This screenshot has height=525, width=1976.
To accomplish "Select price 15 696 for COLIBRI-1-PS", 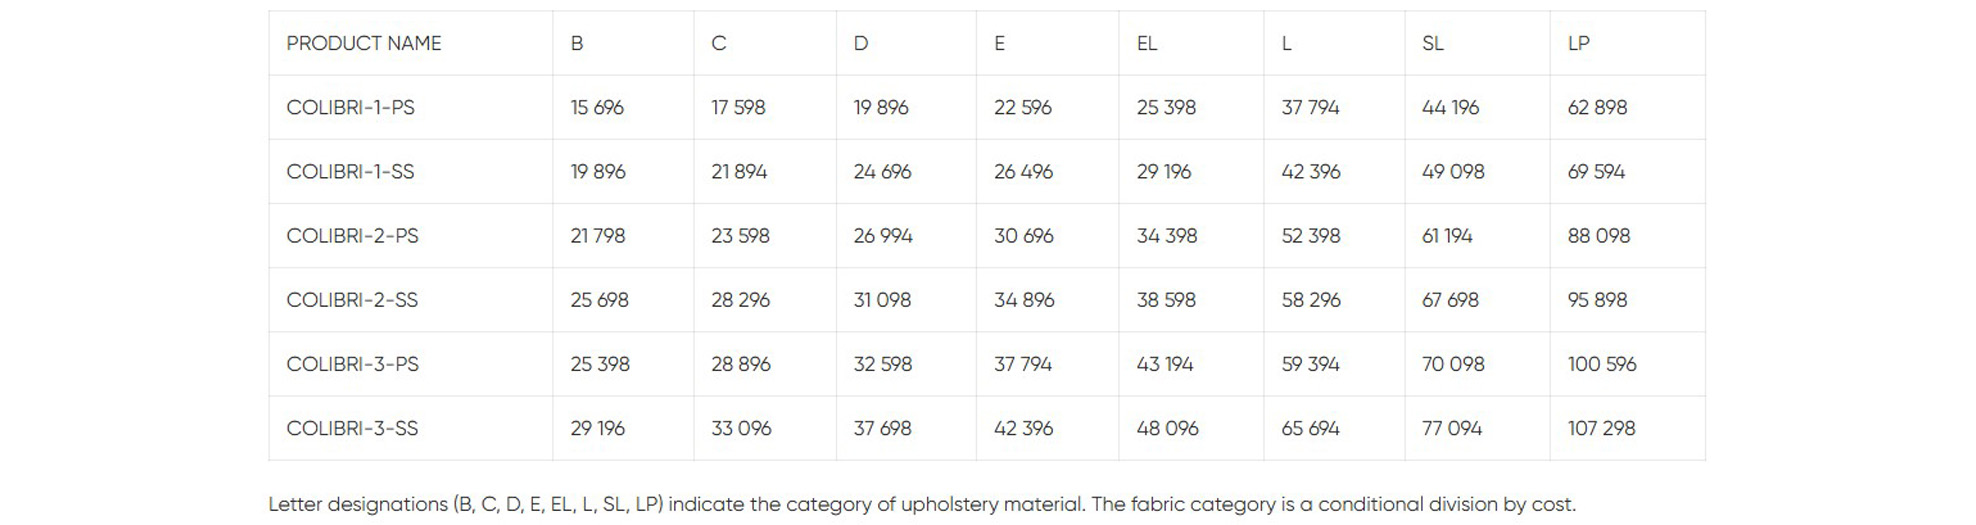I will pos(597,108).
